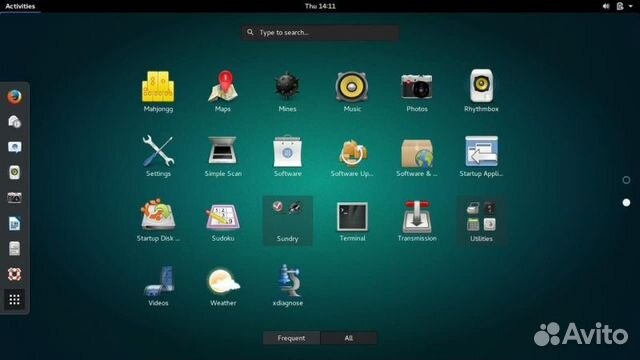Open the Software store app
Screen dimensions: 640x360
pos(287,156)
